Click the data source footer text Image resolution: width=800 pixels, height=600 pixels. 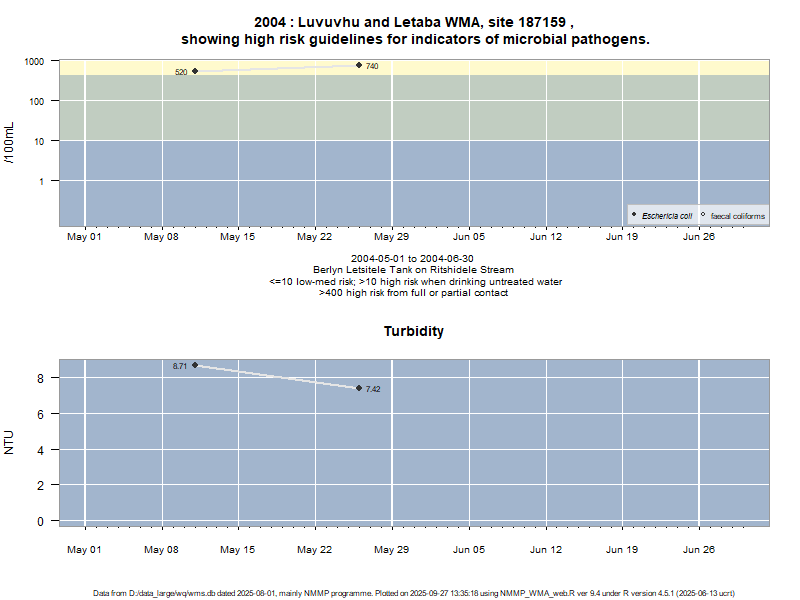pos(414,593)
